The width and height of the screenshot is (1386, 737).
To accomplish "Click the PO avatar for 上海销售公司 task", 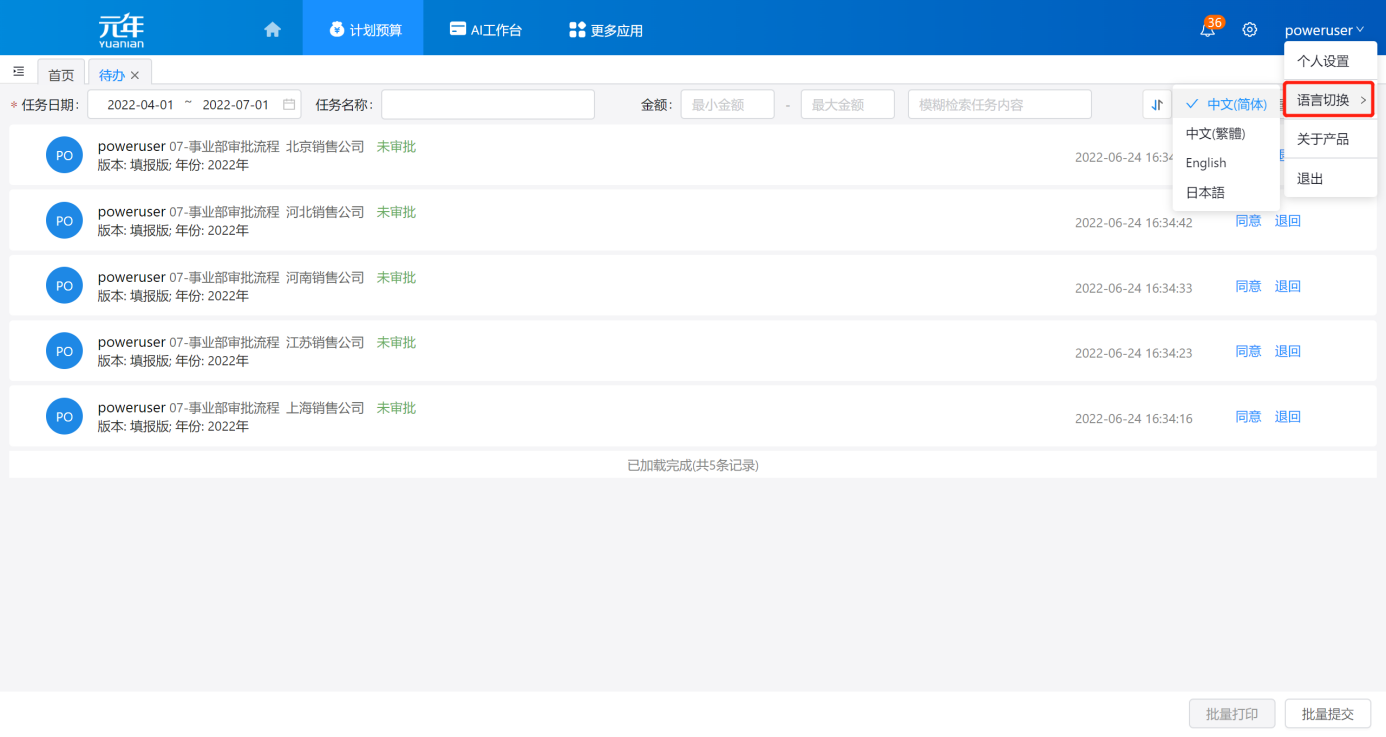I will click(x=64, y=416).
